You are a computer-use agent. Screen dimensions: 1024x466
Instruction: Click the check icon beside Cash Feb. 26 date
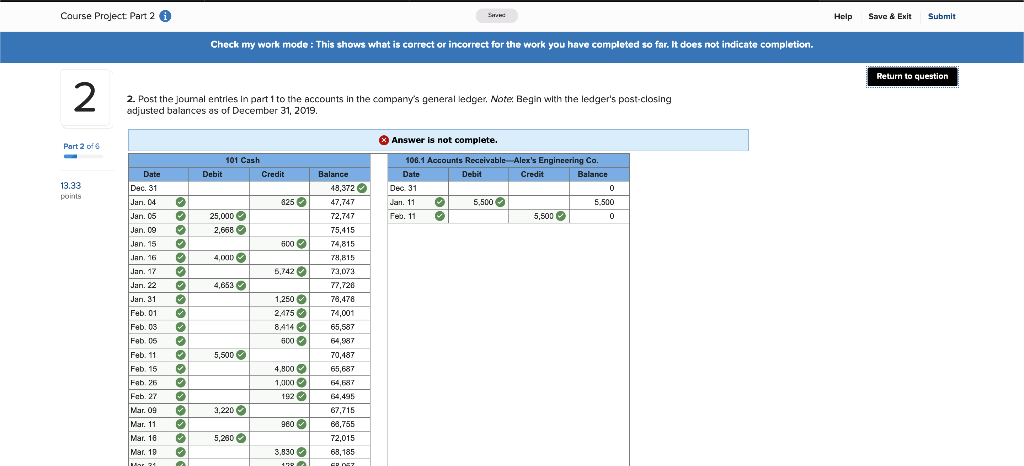180,382
